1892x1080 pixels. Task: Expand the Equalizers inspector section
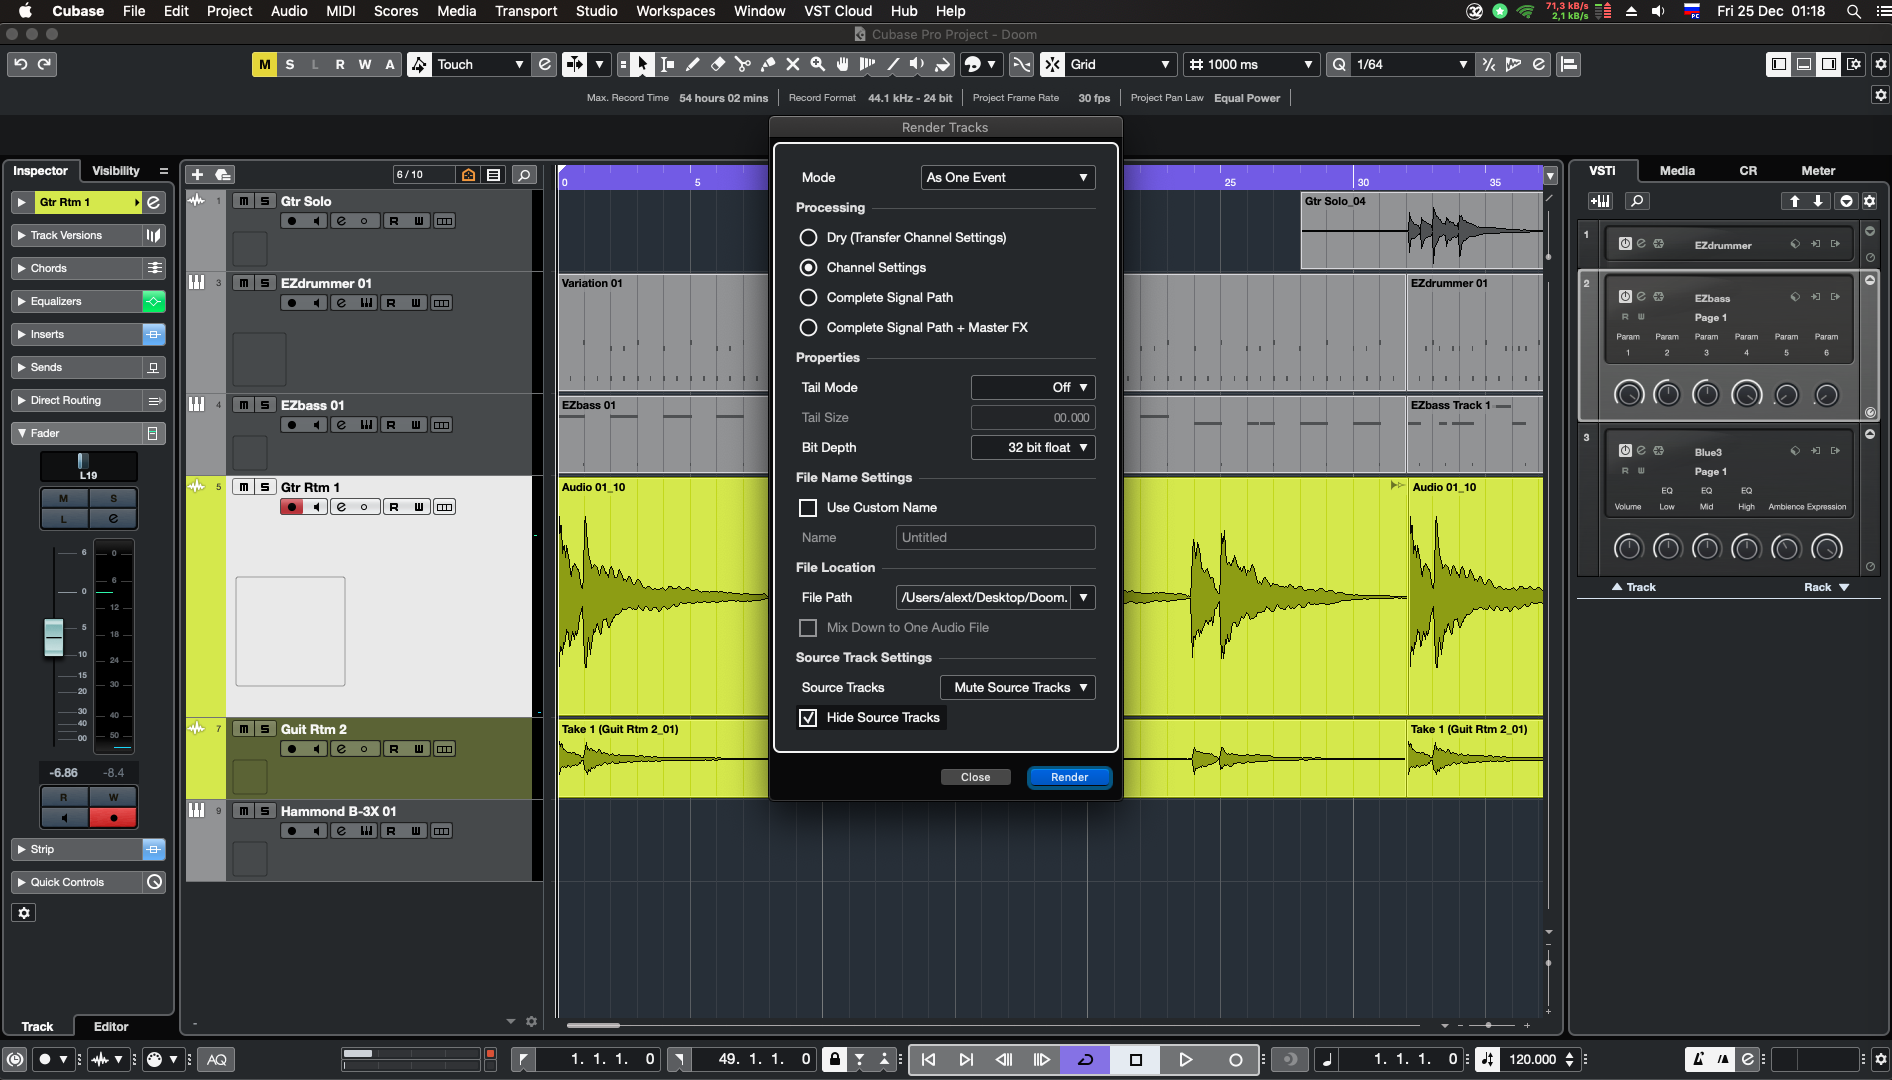coord(56,302)
